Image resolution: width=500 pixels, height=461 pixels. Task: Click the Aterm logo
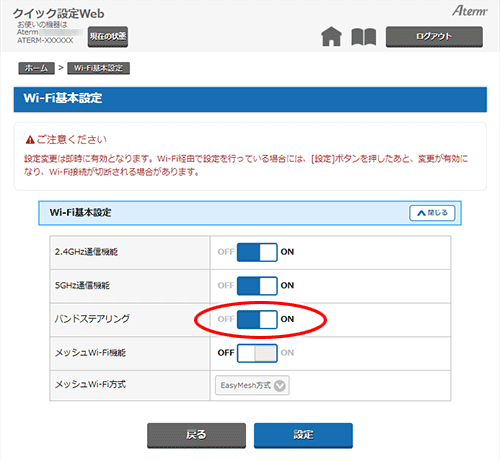(470, 11)
